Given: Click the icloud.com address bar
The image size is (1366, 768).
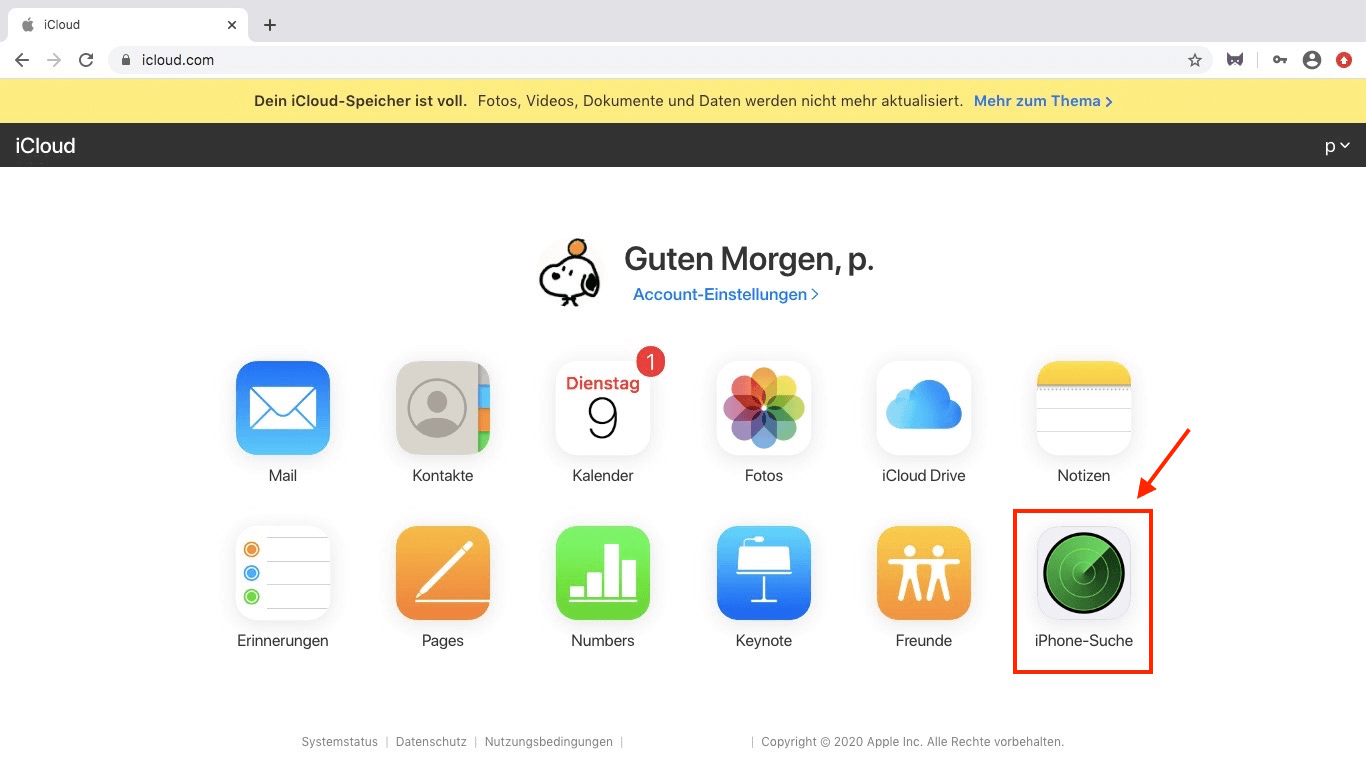Looking at the screenshot, I should [660, 60].
